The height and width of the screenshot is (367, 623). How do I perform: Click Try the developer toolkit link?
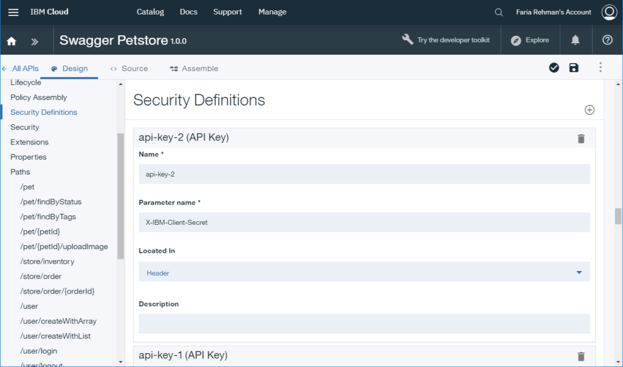(x=453, y=40)
